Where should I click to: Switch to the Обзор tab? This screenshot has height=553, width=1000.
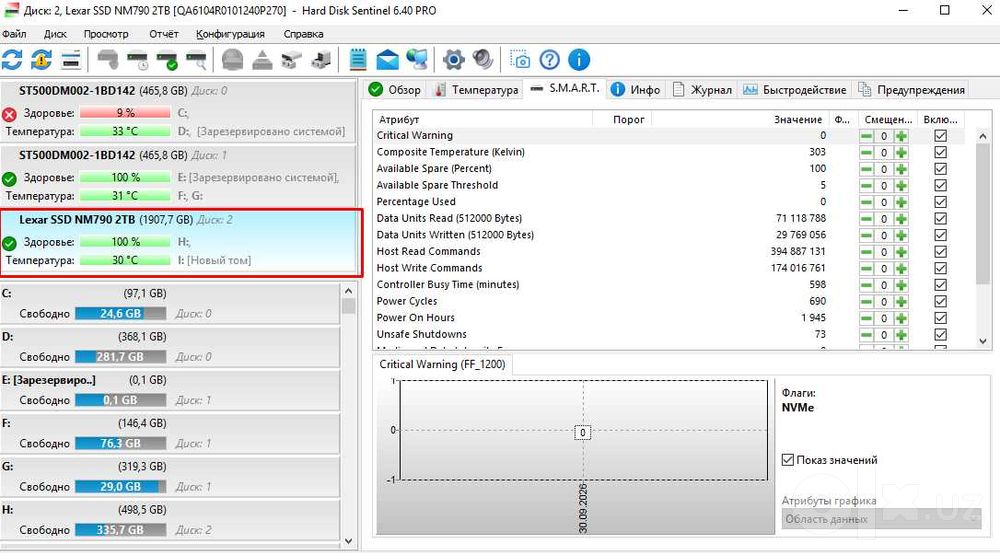tap(395, 90)
